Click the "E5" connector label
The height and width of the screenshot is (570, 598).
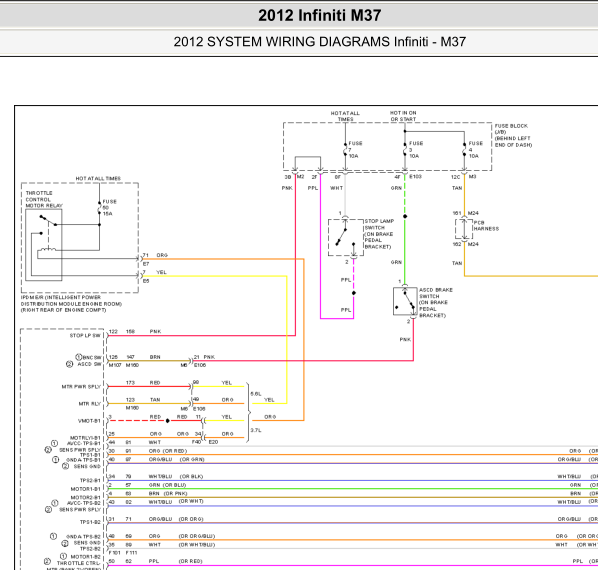tap(146, 281)
